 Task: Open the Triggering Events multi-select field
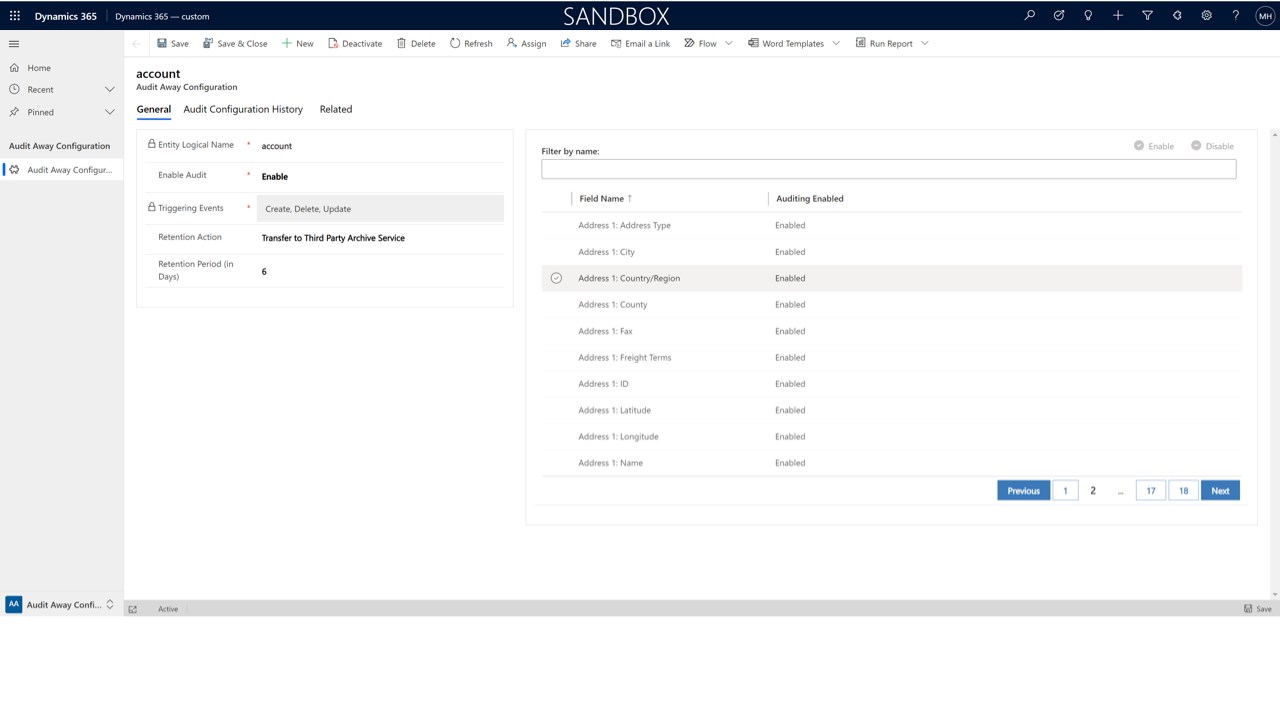point(380,209)
